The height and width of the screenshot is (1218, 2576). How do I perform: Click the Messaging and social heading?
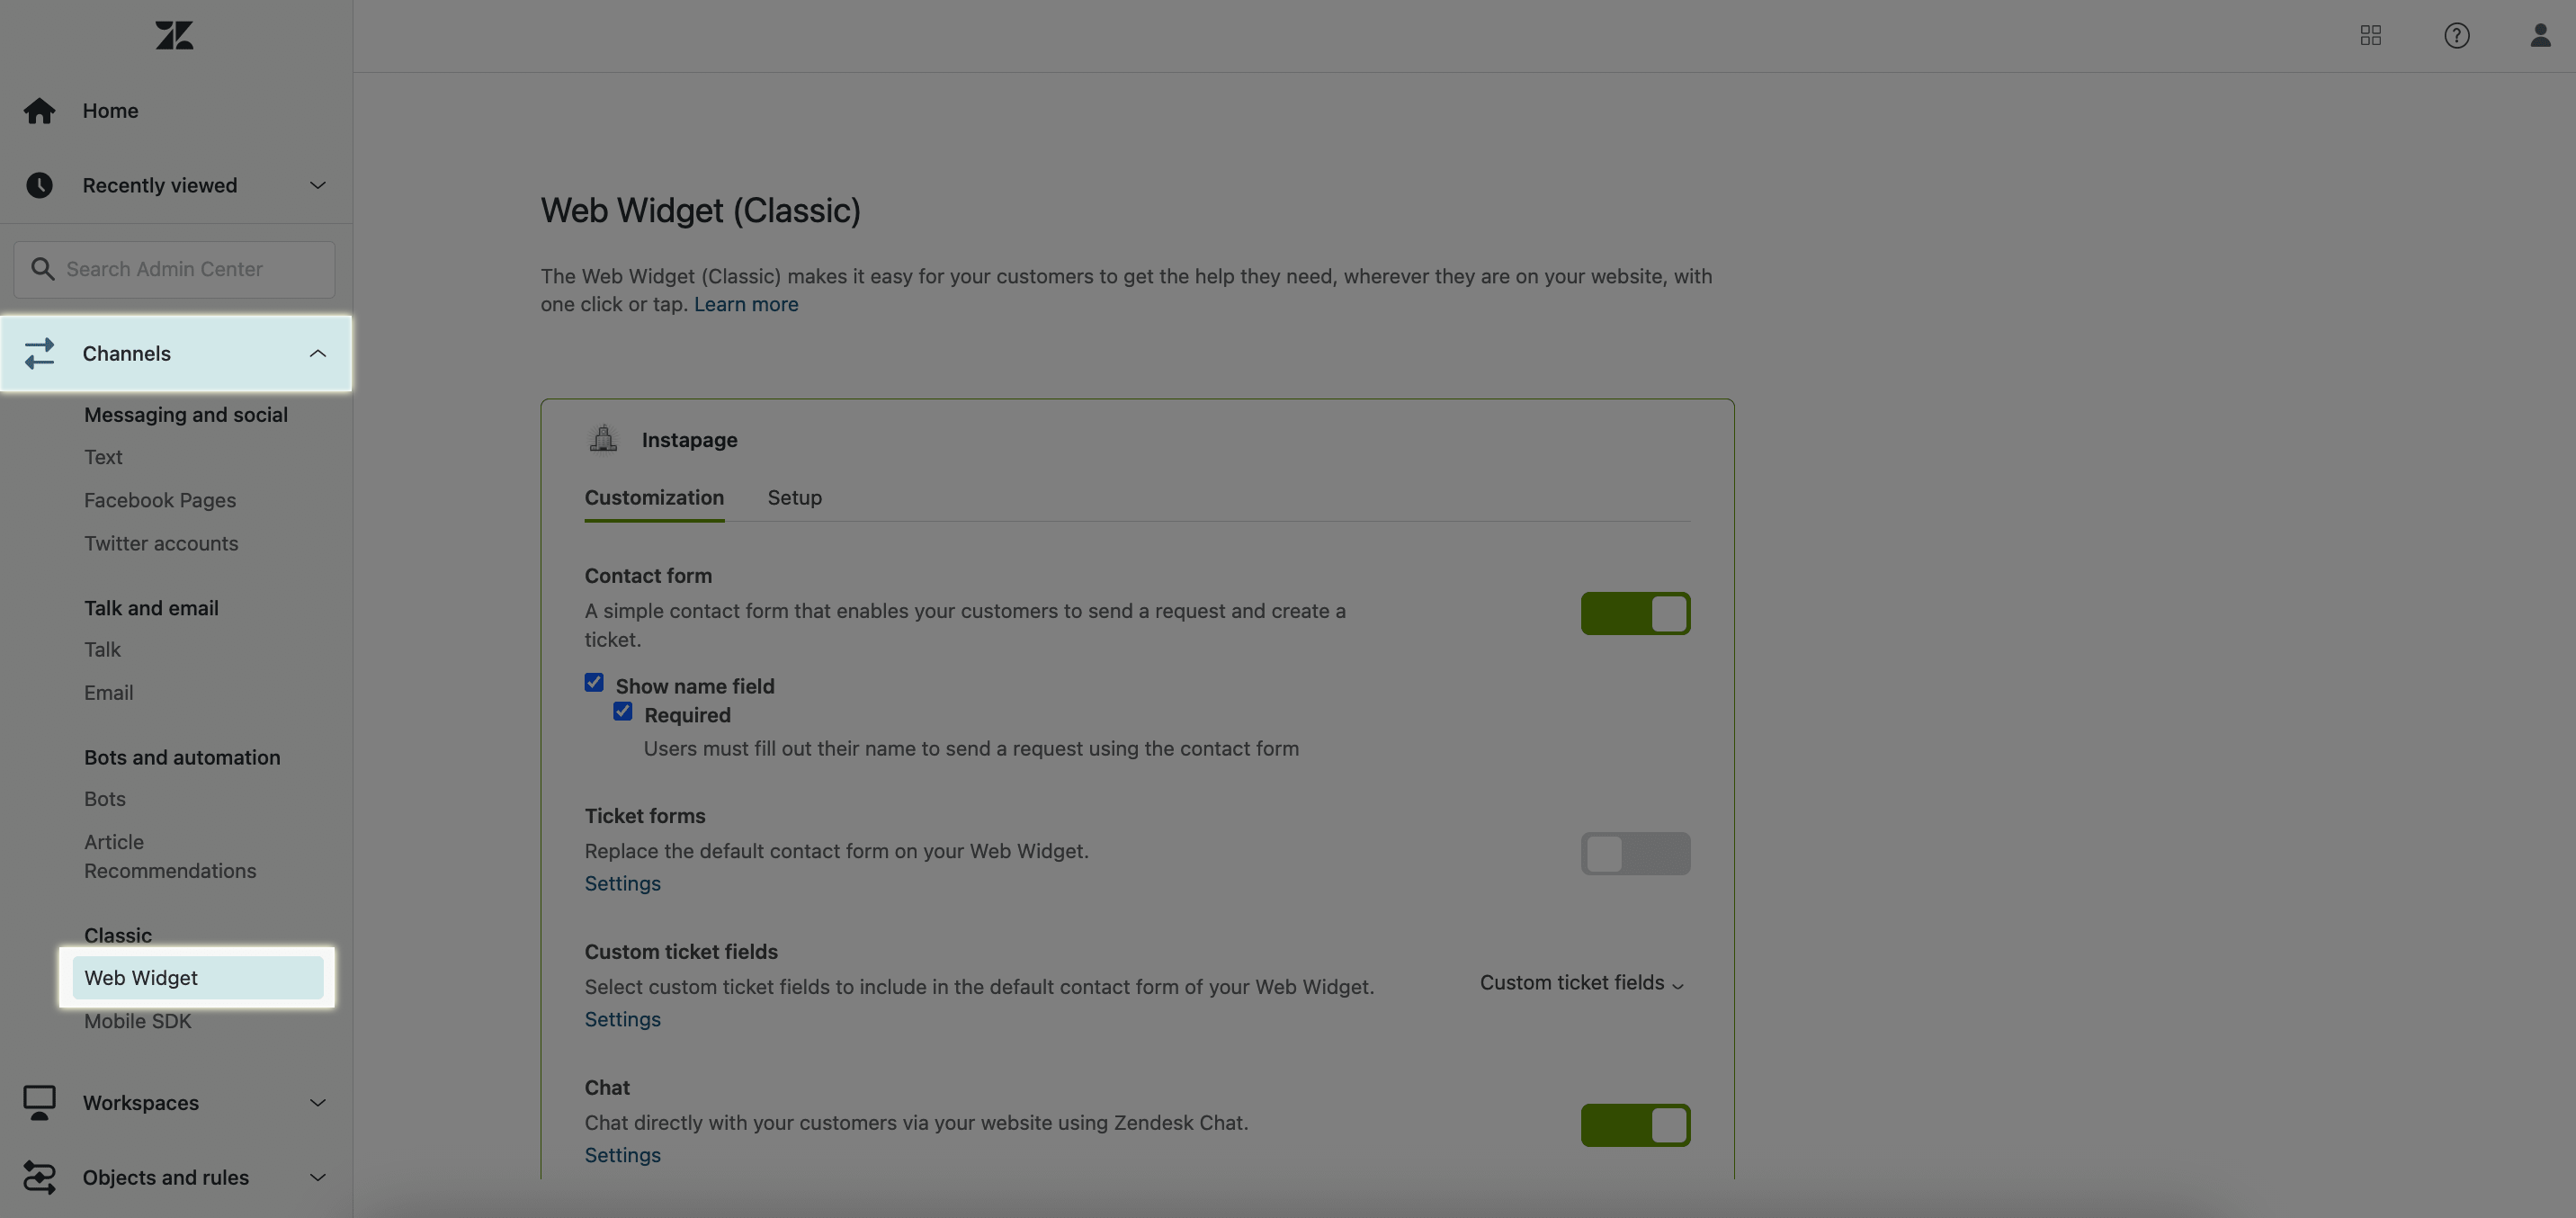[186, 414]
